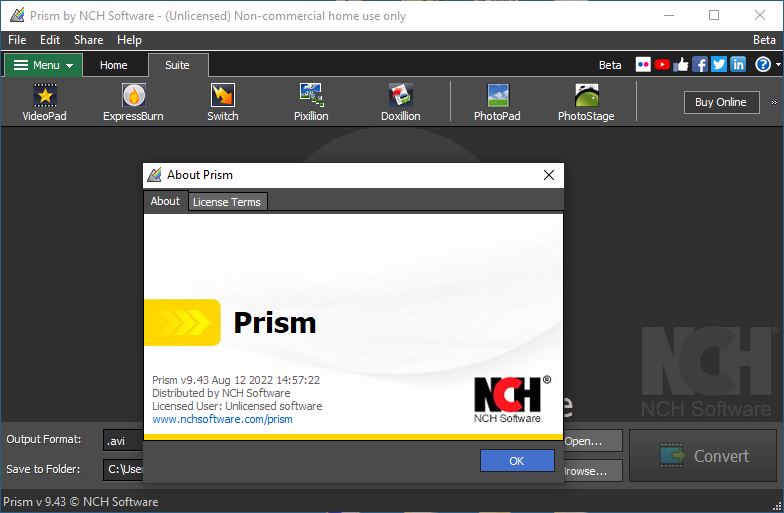Click the Output Format label

pyautogui.click(x=44, y=439)
